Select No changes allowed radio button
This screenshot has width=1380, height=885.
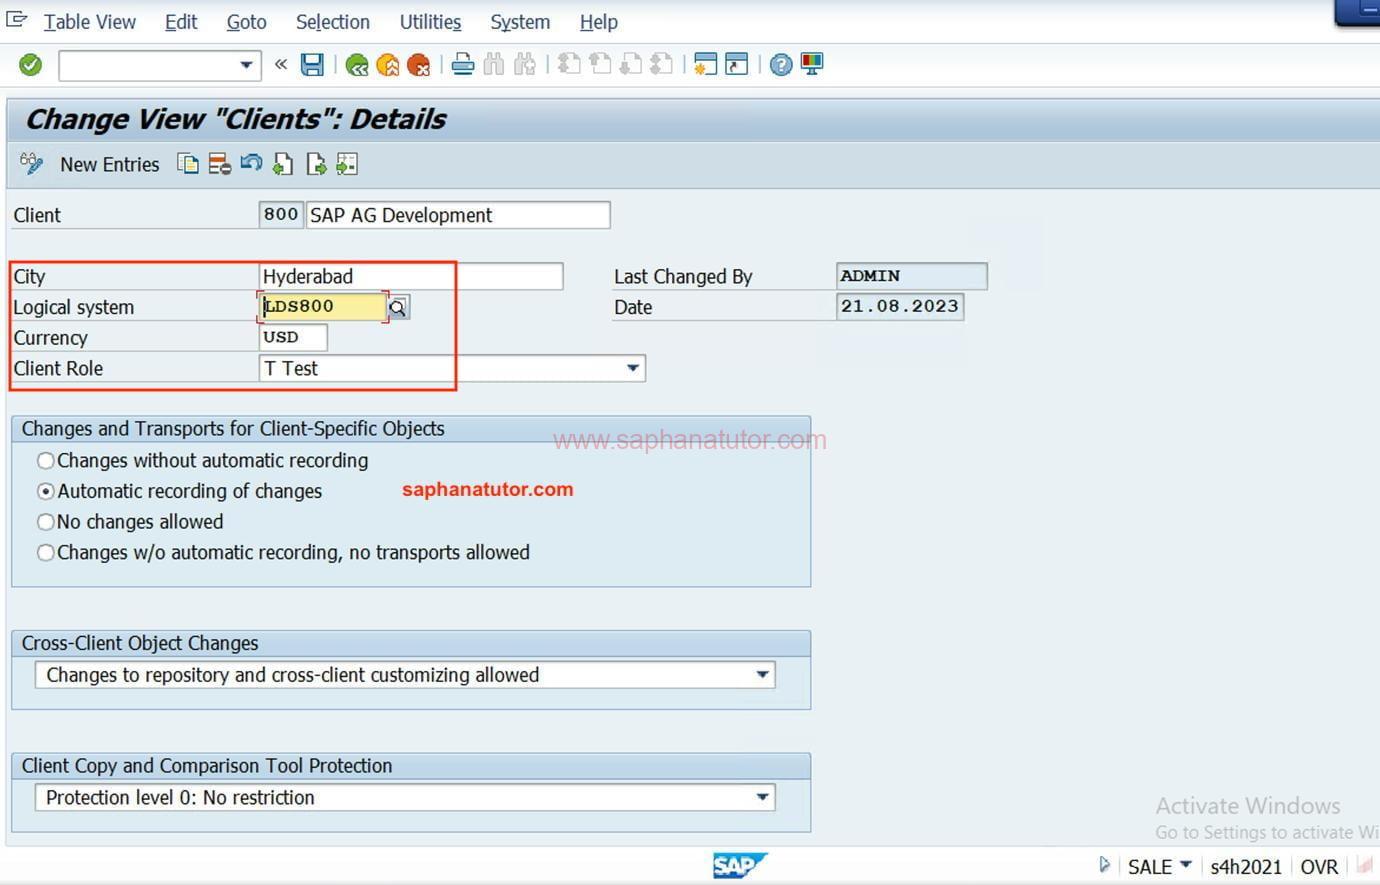46,522
